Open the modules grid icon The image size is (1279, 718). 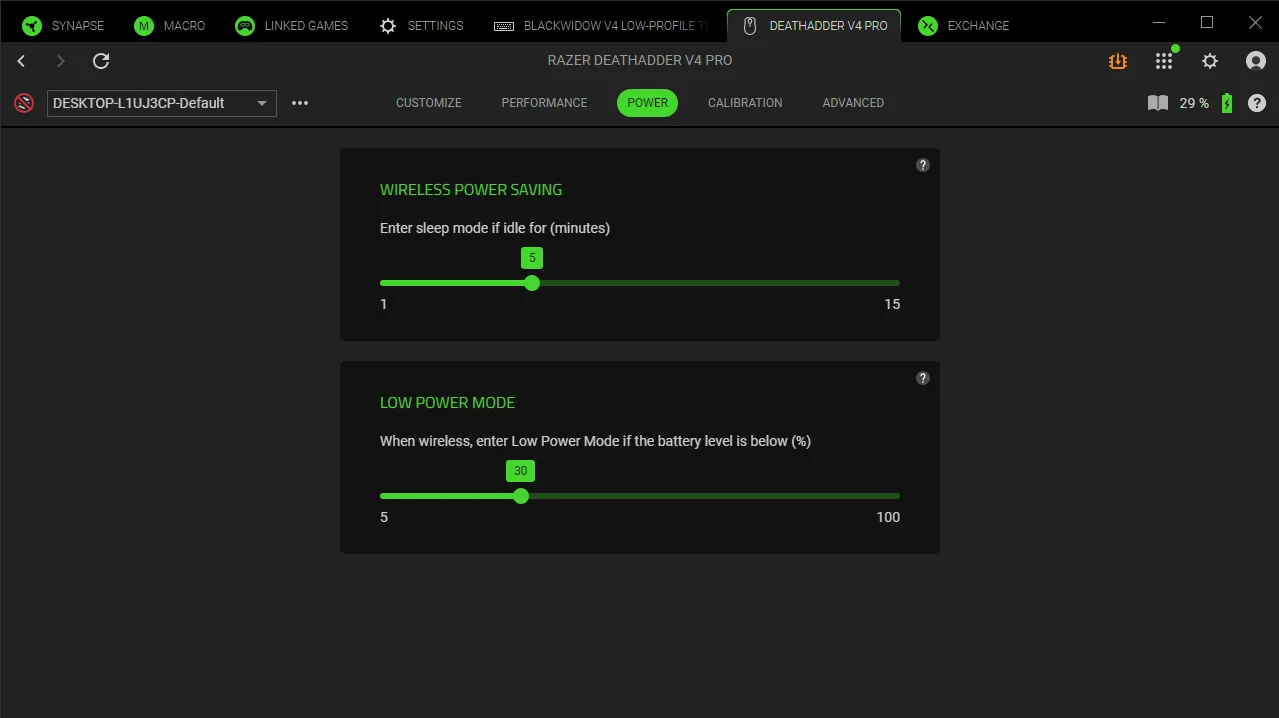(1164, 61)
